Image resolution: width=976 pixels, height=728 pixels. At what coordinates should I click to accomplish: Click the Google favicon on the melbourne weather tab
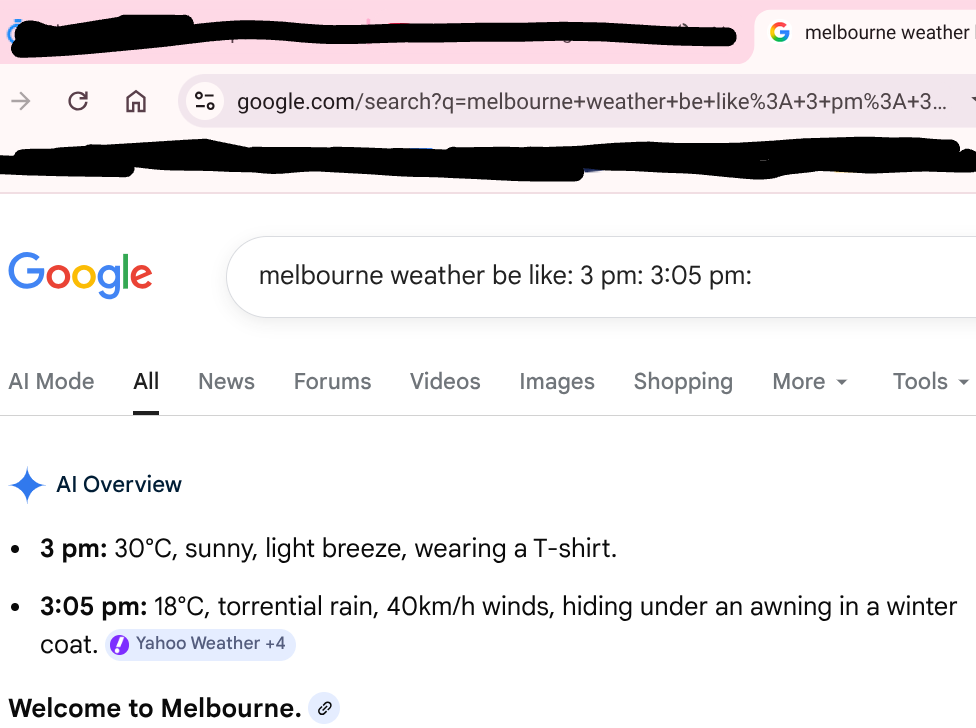point(779,31)
